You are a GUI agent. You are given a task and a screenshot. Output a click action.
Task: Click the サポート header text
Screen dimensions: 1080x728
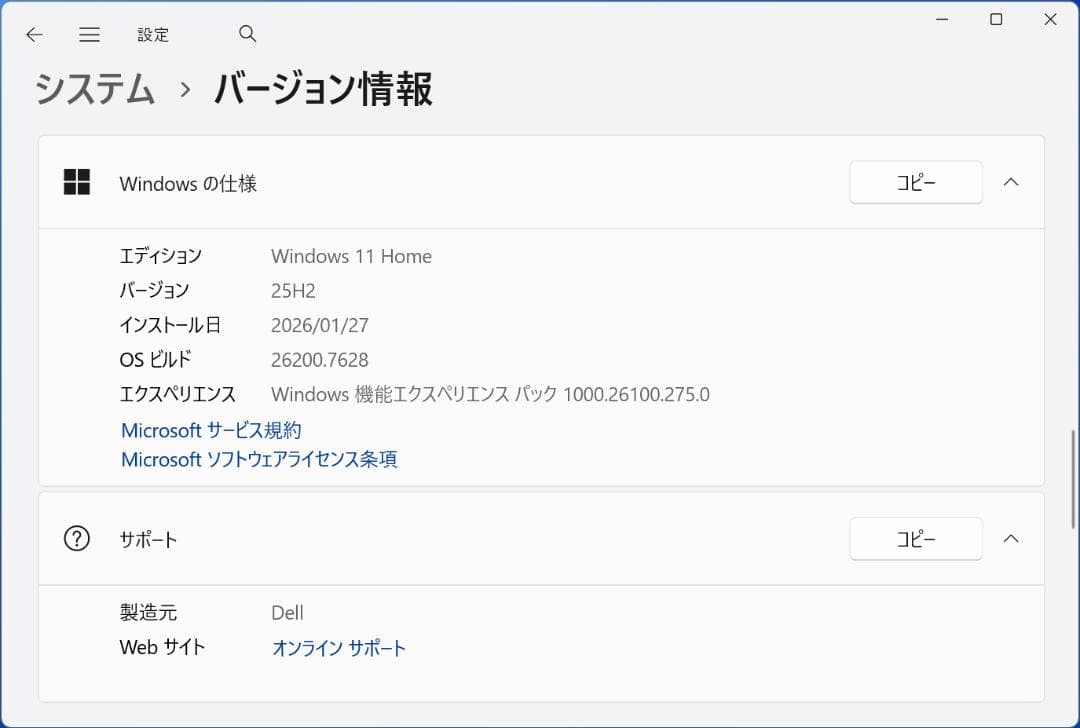148,539
